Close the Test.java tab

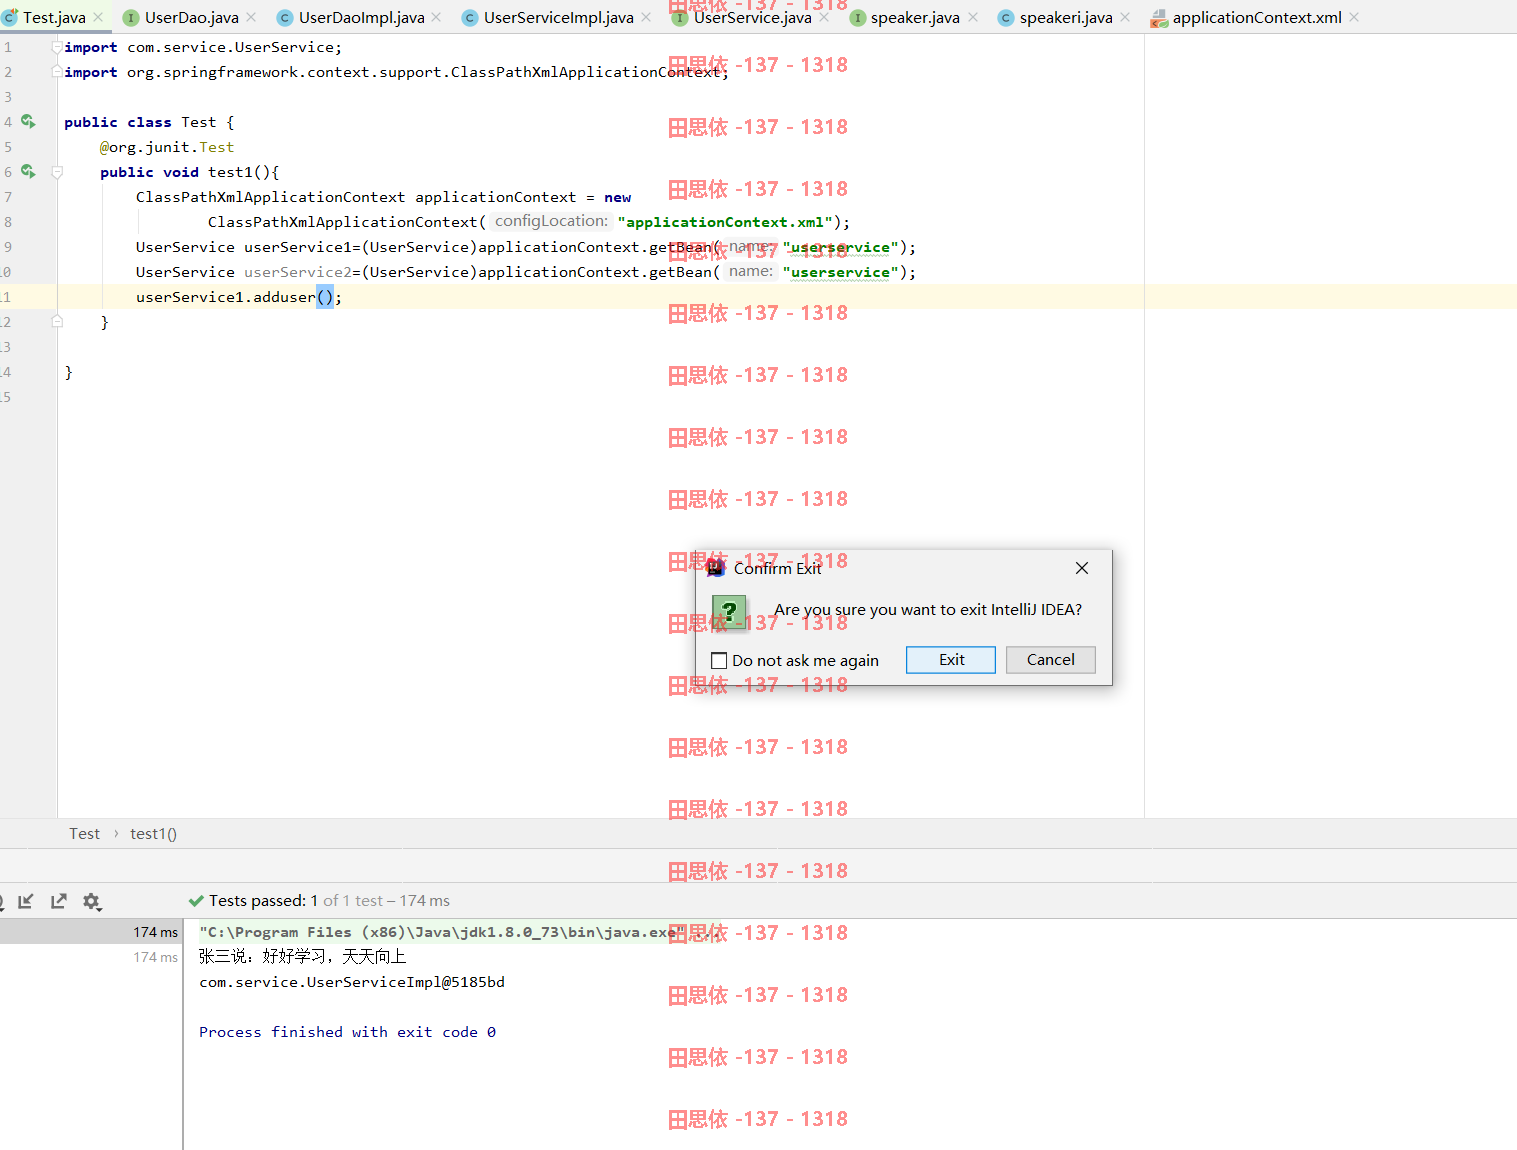98,17
